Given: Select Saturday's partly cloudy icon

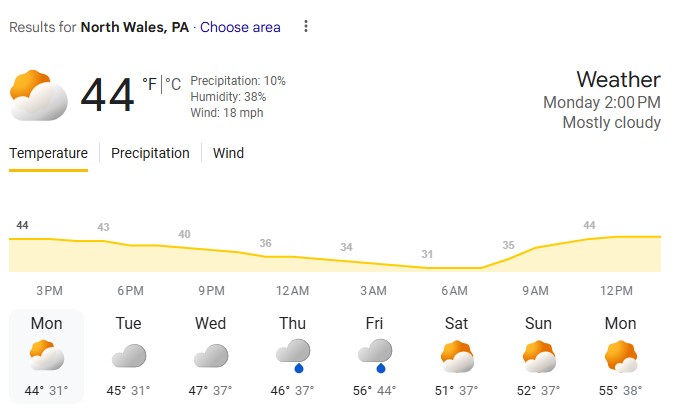Looking at the screenshot, I should coord(455,356).
